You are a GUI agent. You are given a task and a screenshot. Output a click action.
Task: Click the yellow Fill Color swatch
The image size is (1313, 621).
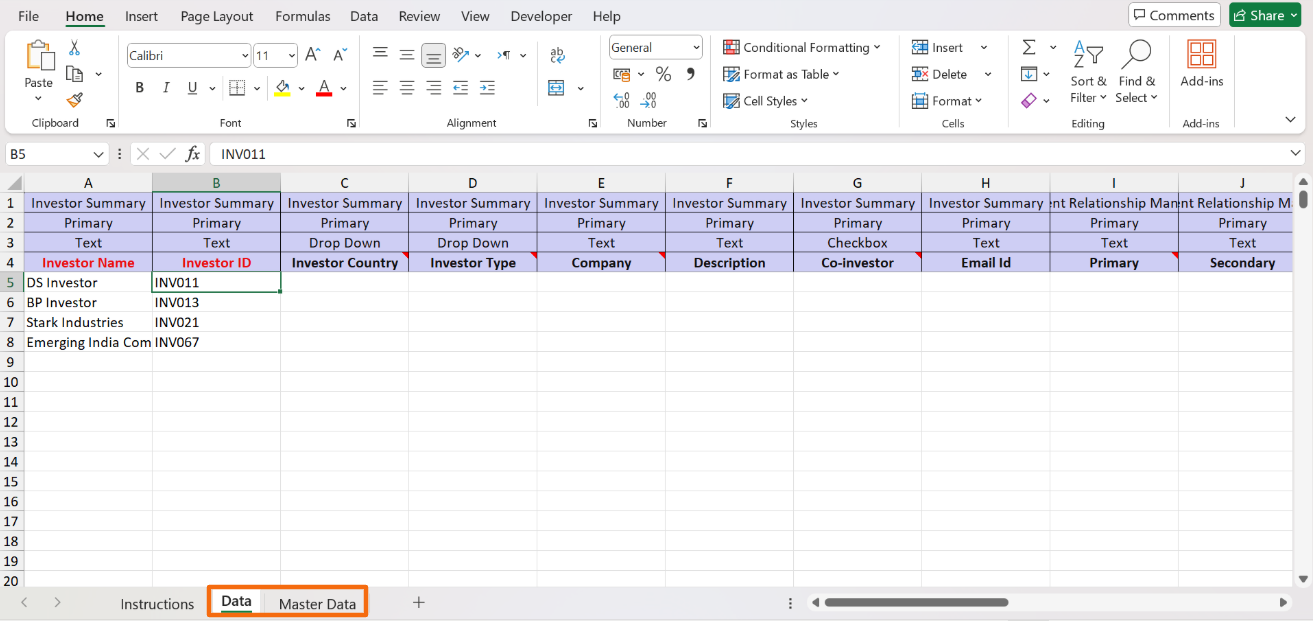283,88
